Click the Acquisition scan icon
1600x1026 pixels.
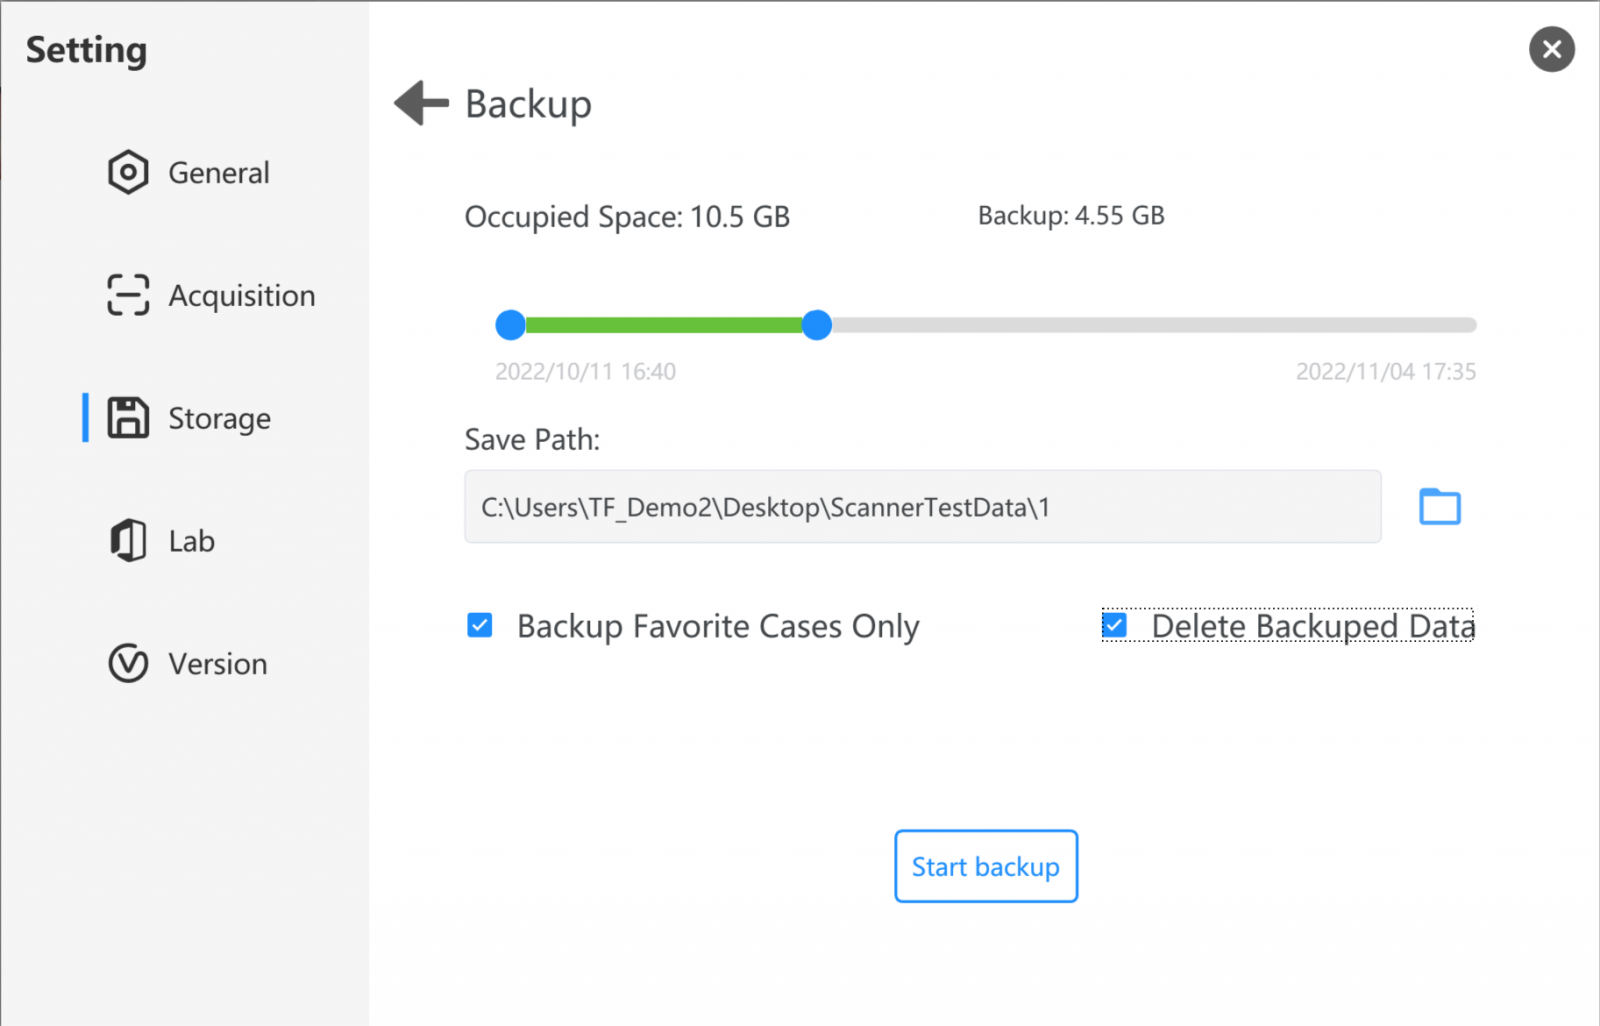(x=128, y=295)
